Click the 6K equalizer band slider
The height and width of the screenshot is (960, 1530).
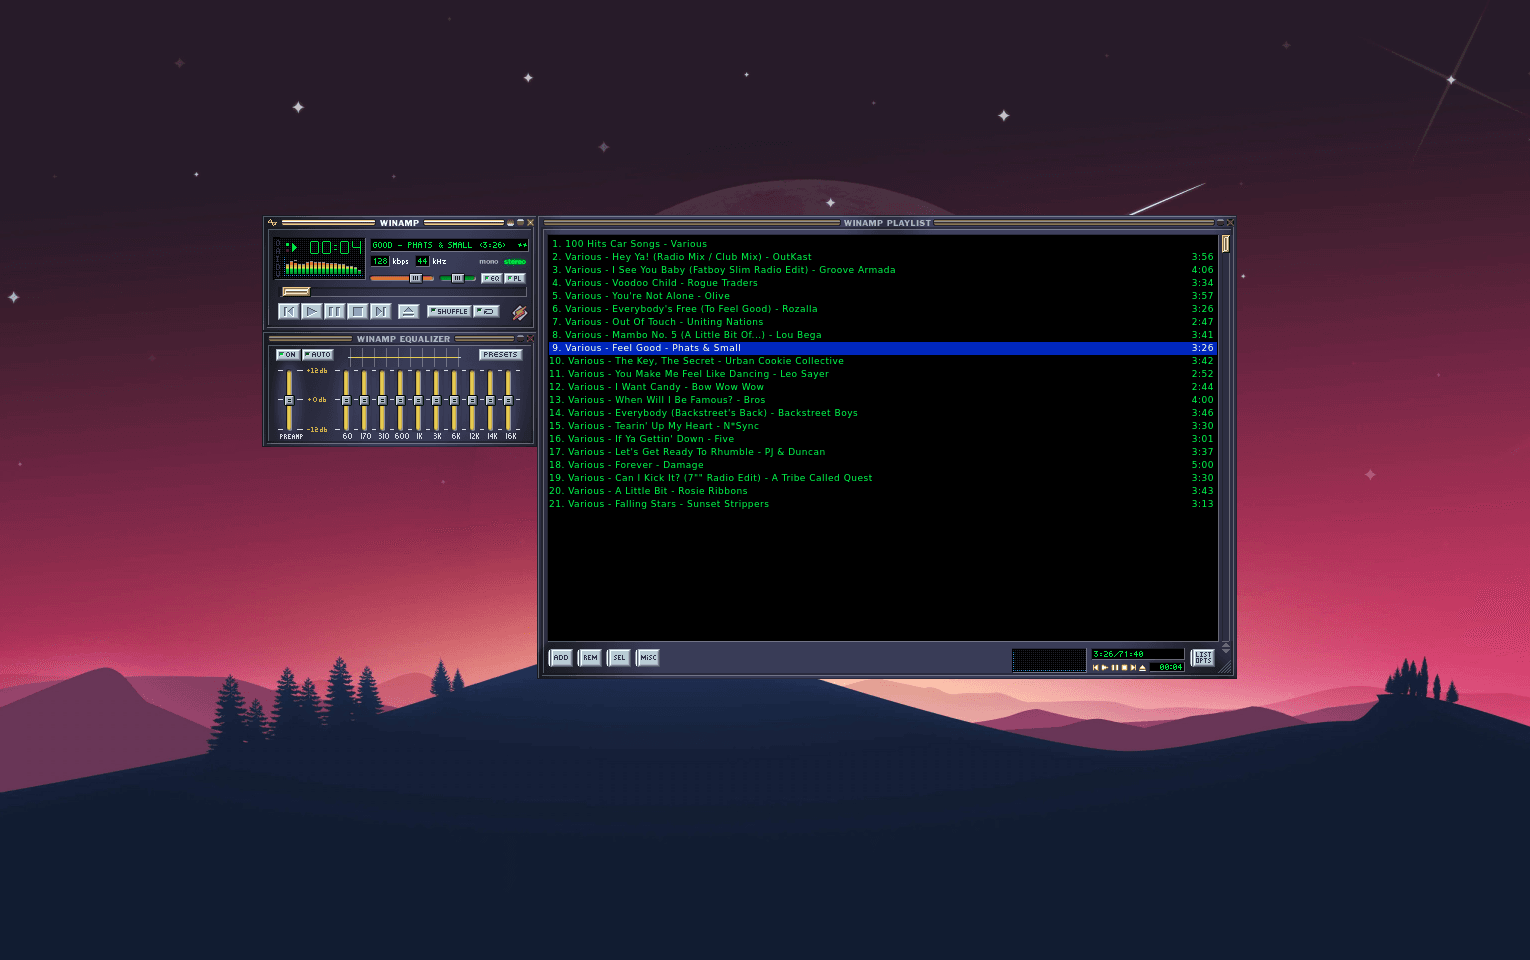coord(454,400)
